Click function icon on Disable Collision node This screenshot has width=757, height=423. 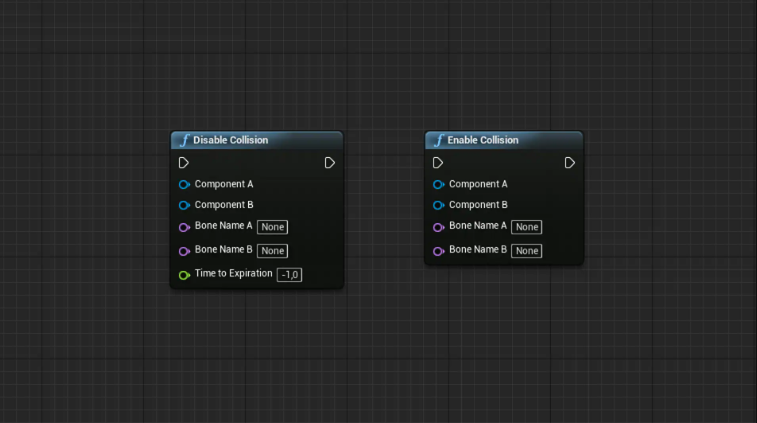click(185, 140)
